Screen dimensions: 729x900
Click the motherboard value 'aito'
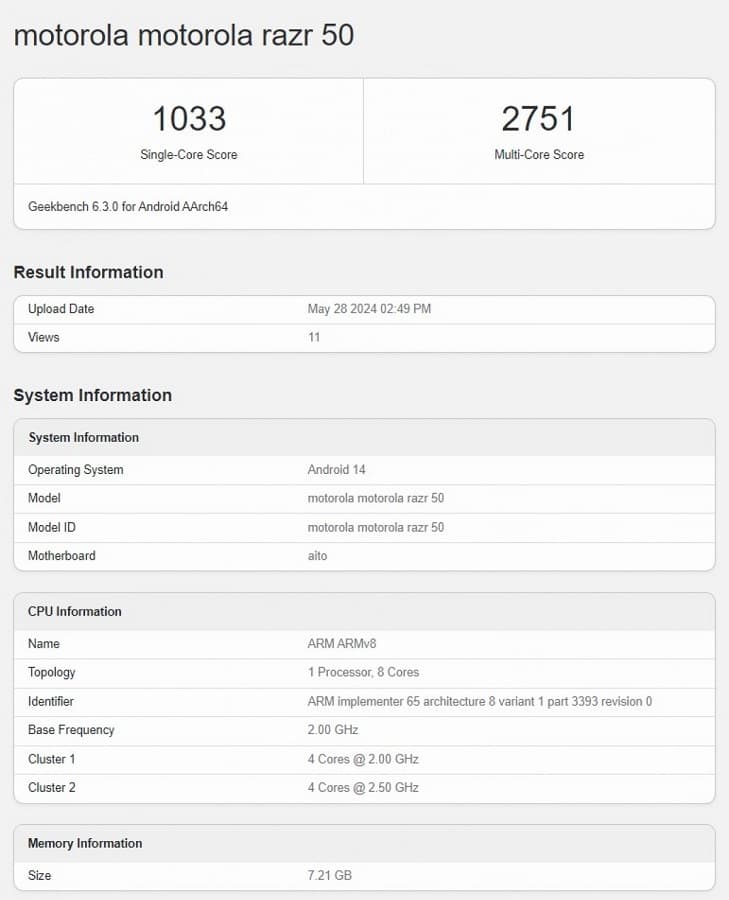pos(317,555)
